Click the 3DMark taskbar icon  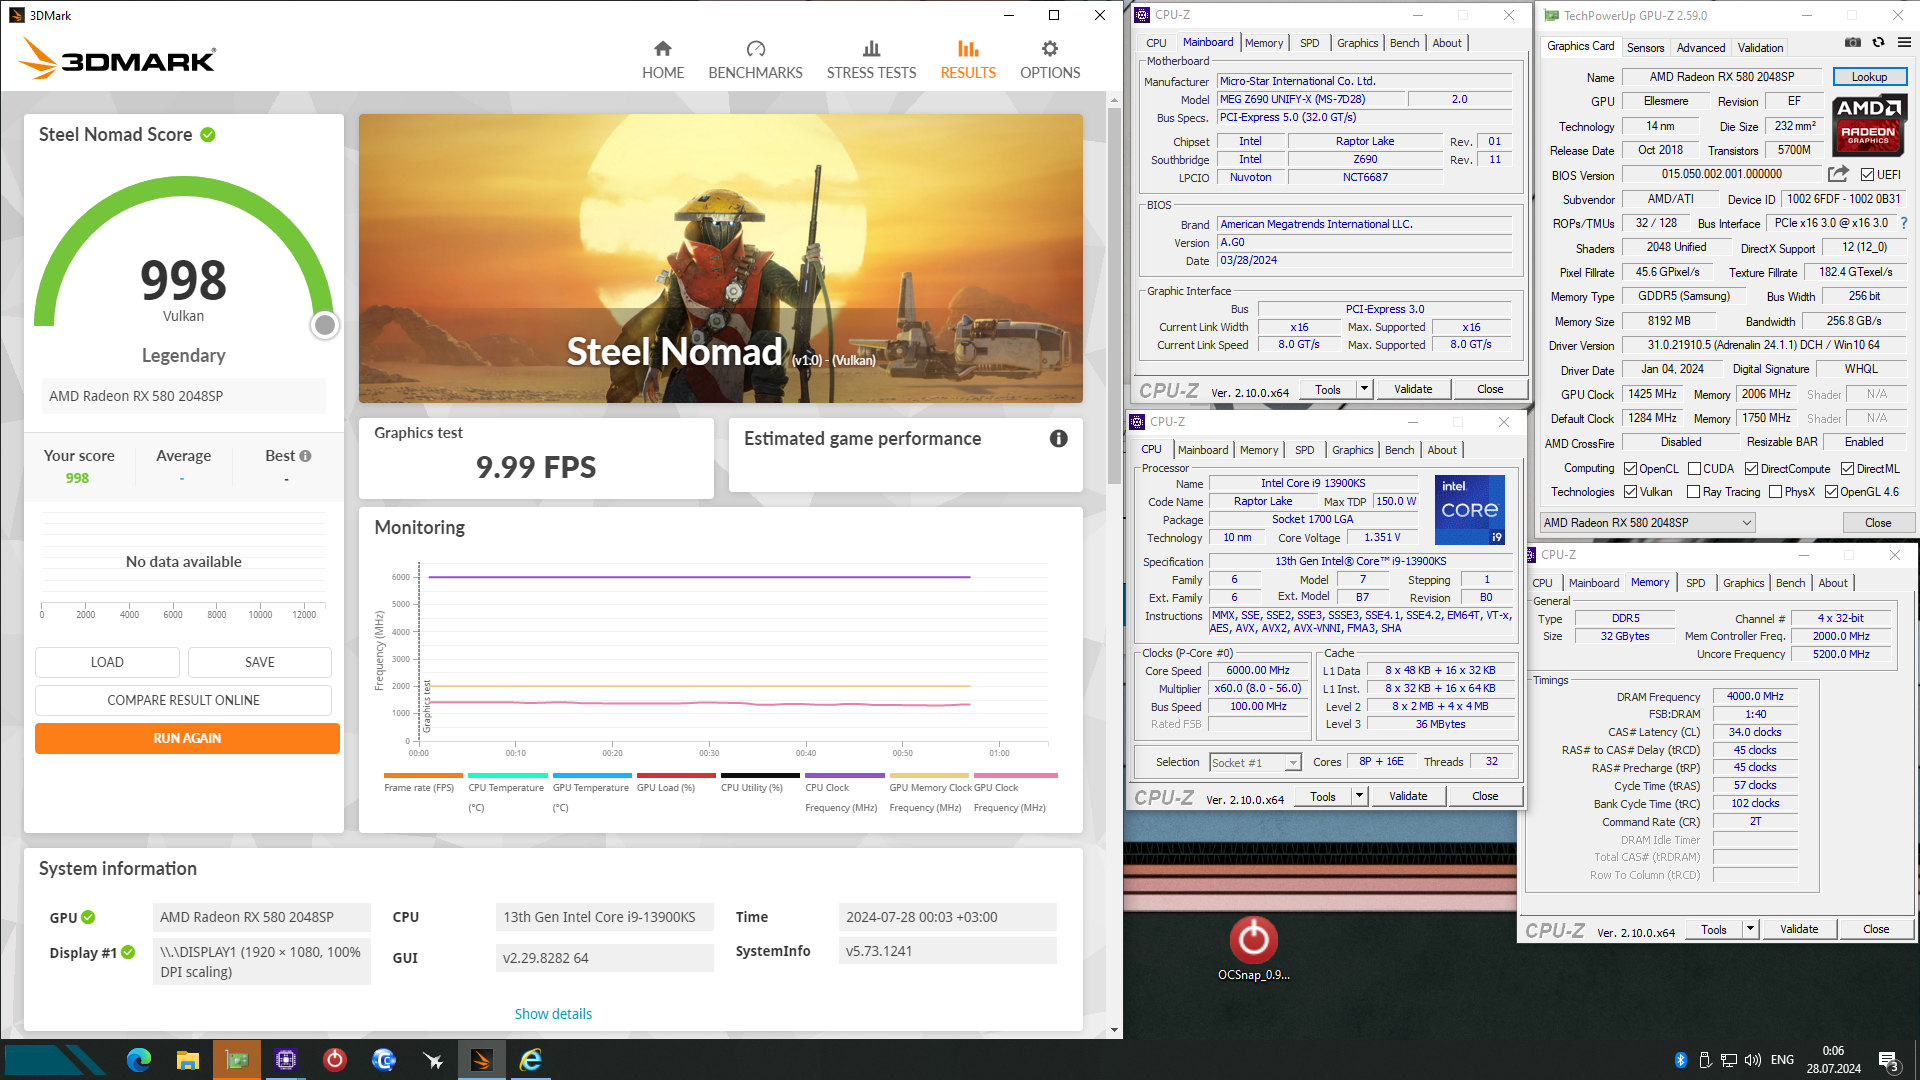[482, 1060]
